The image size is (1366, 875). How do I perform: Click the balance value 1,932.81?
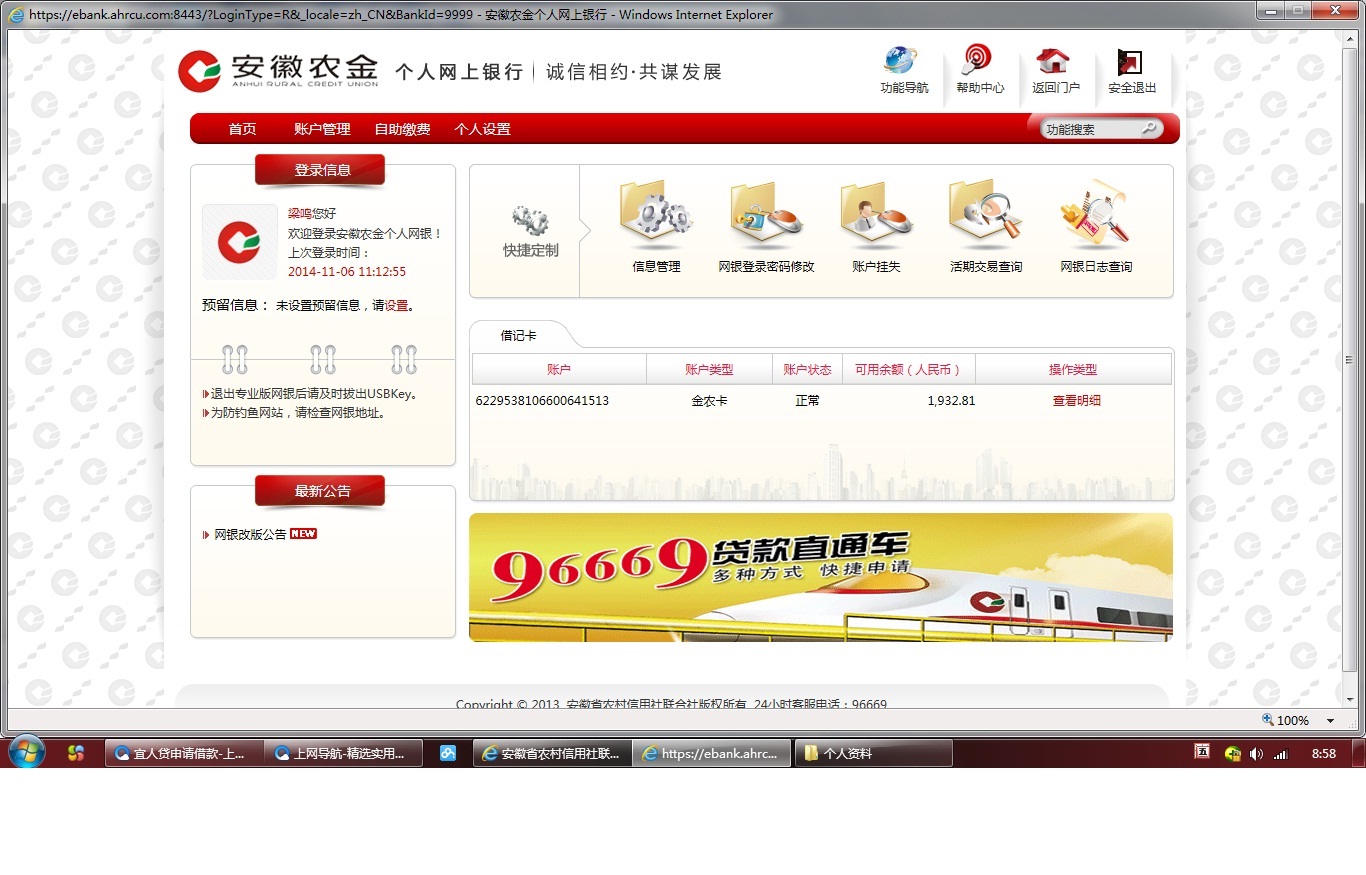(951, 401)
